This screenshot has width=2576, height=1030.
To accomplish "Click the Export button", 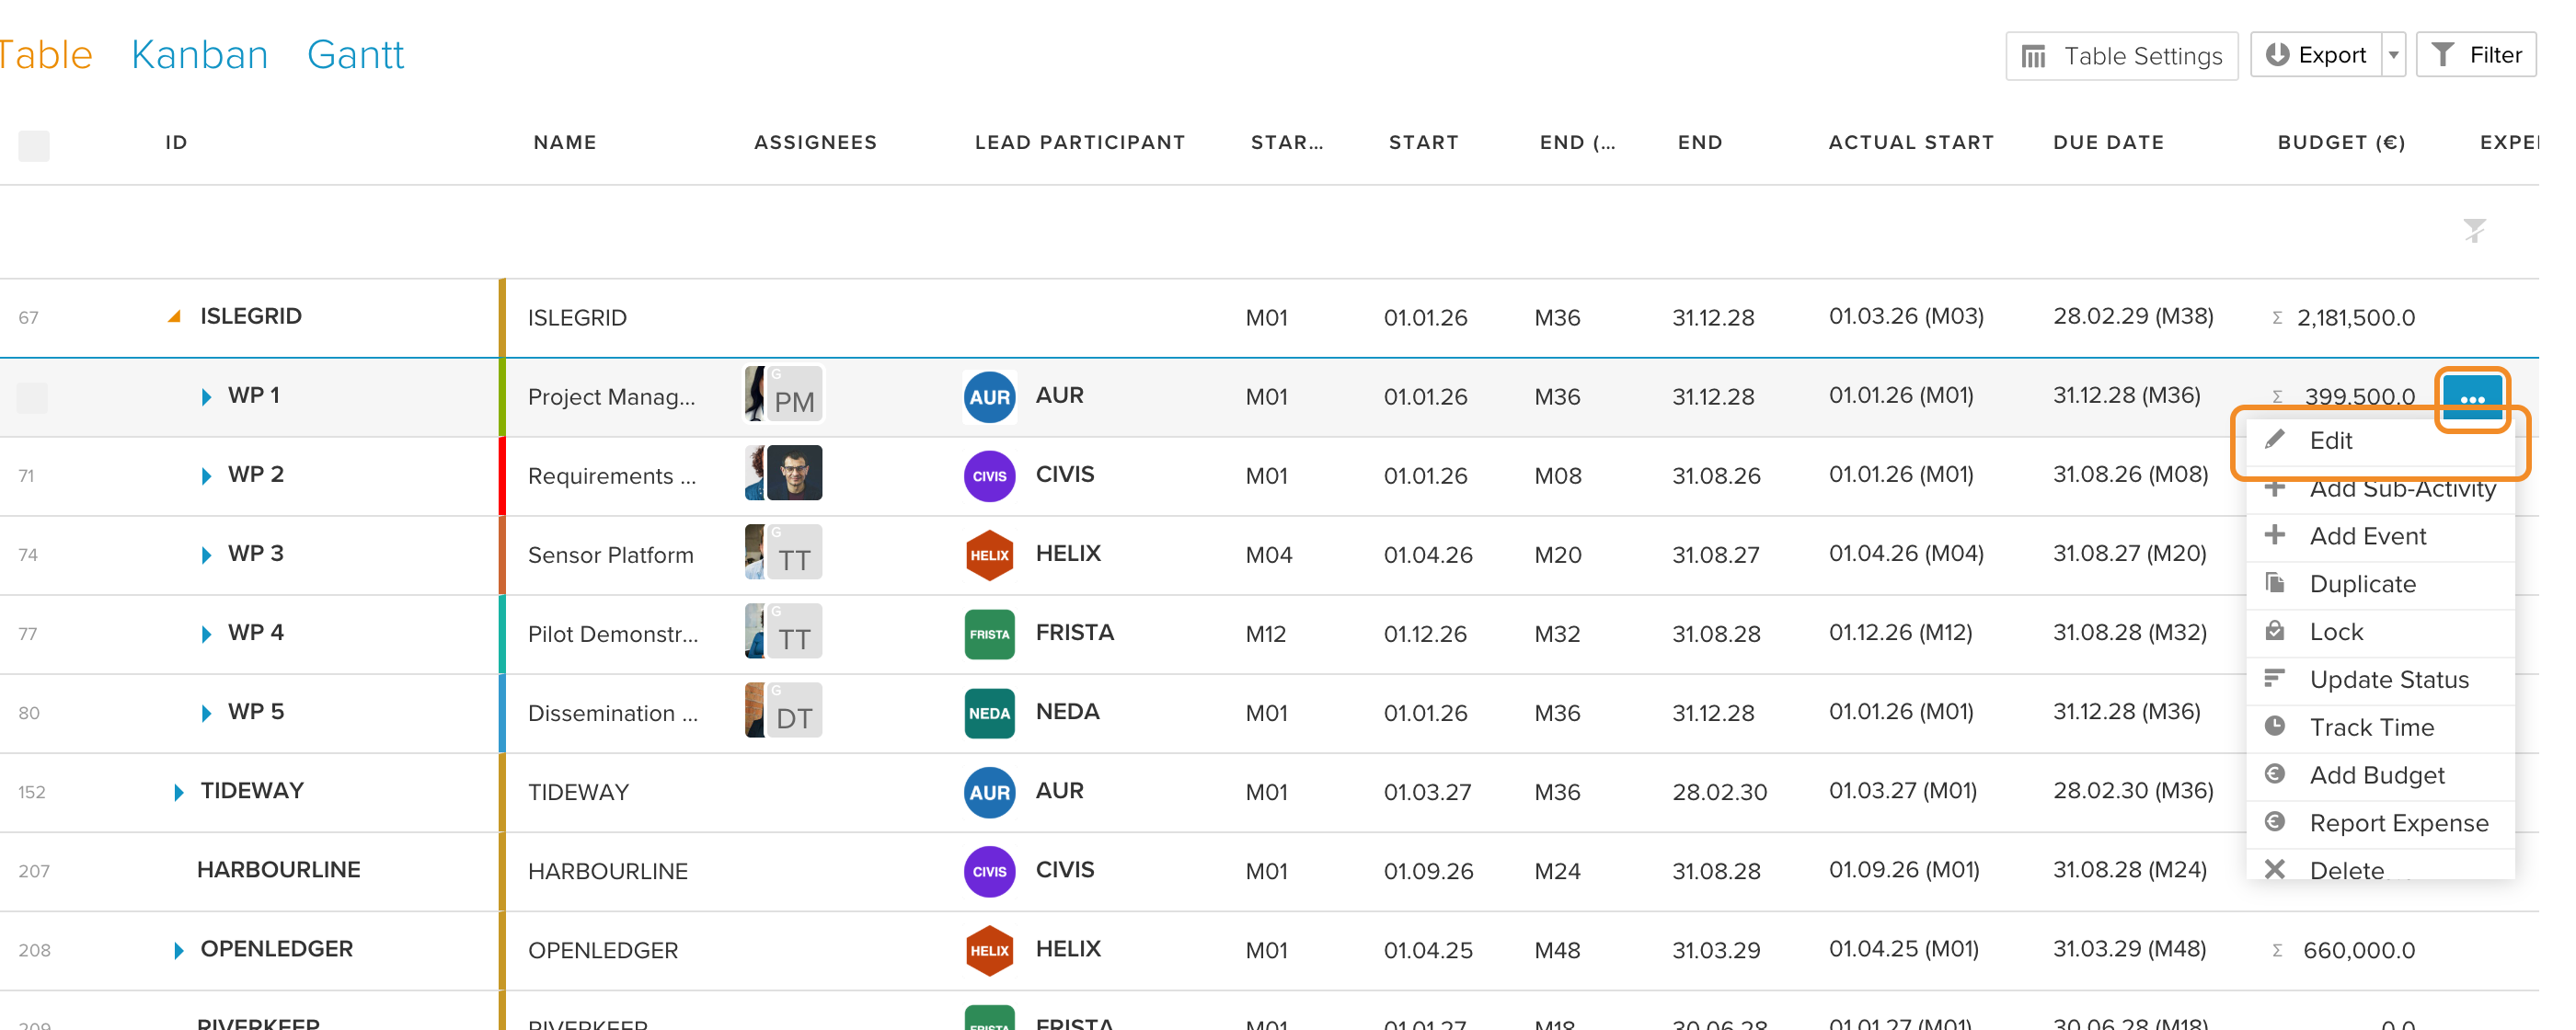I will 2316,55.
